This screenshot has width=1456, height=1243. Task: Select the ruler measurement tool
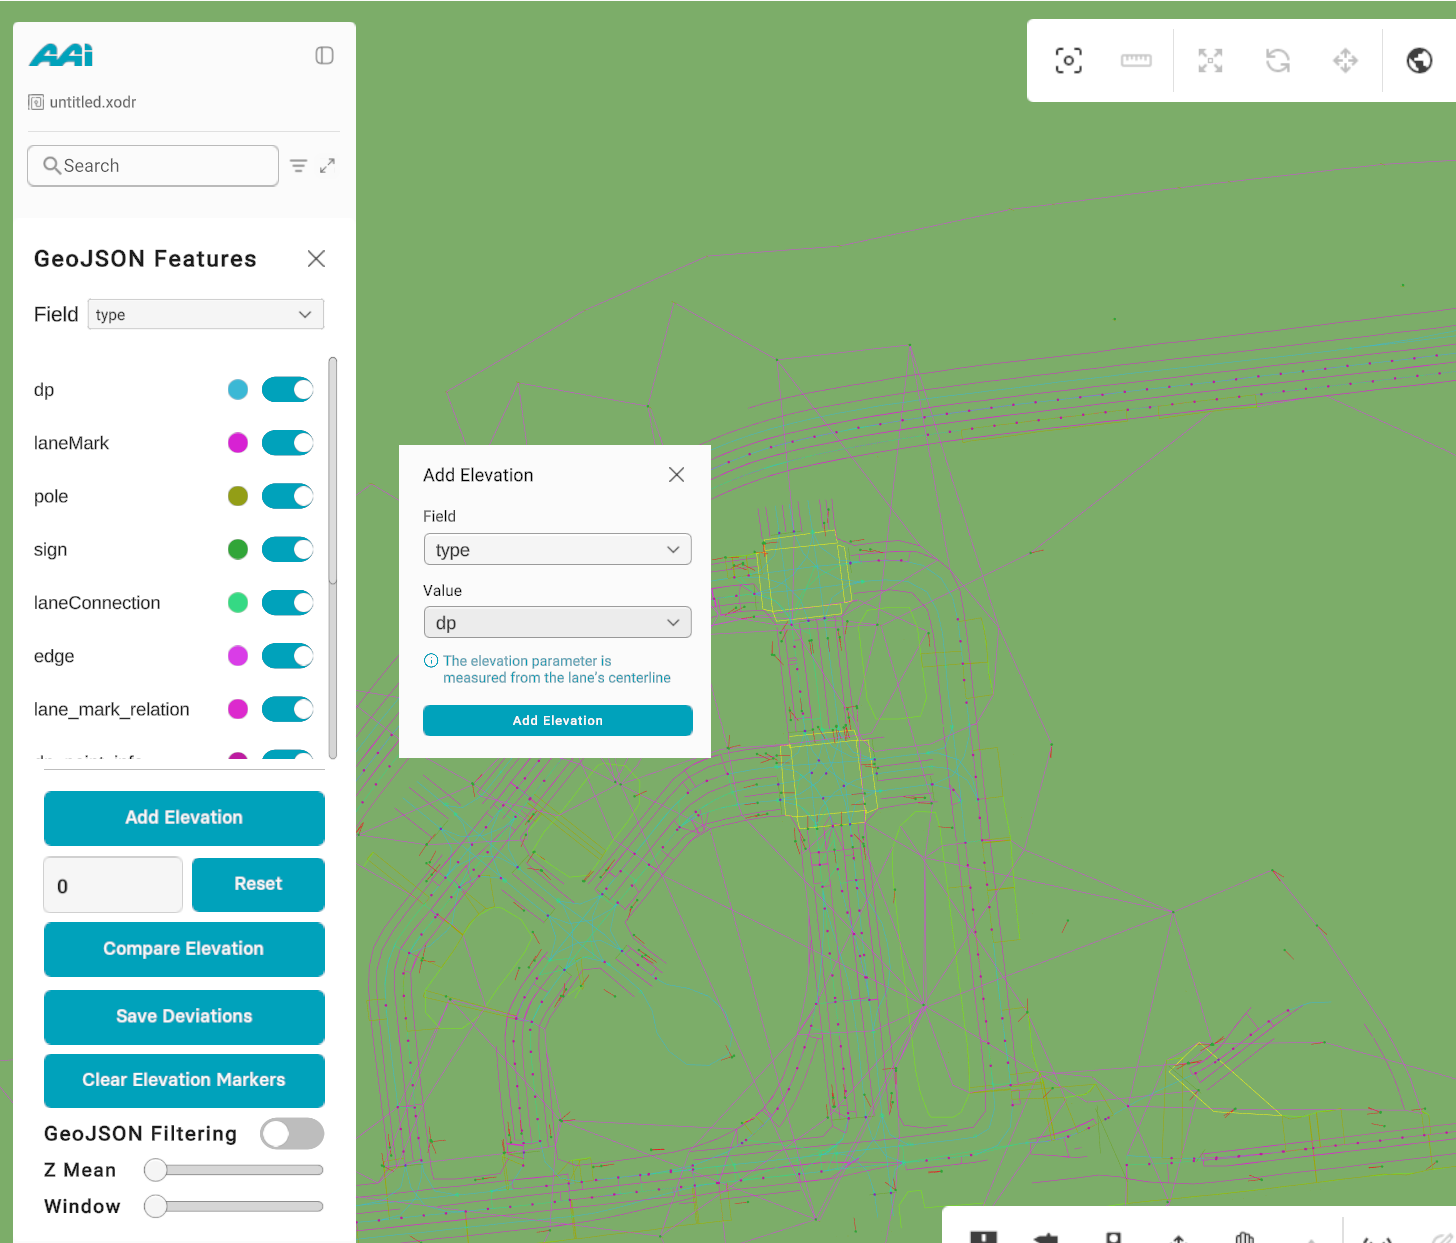tap(1136, 61)
